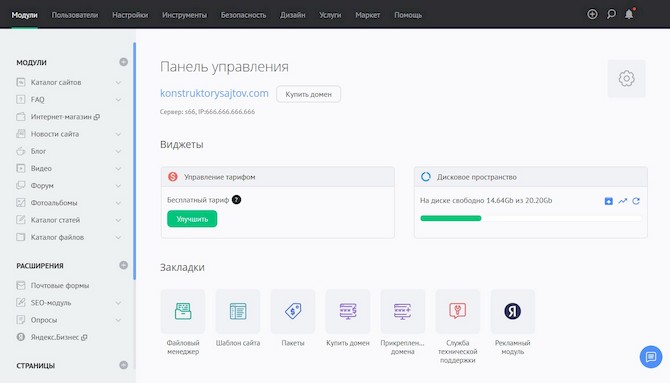Add a module with plus next to МОДУЛИ
The width and height of the screenshot is (670, 383).
(x=123, y=62)
